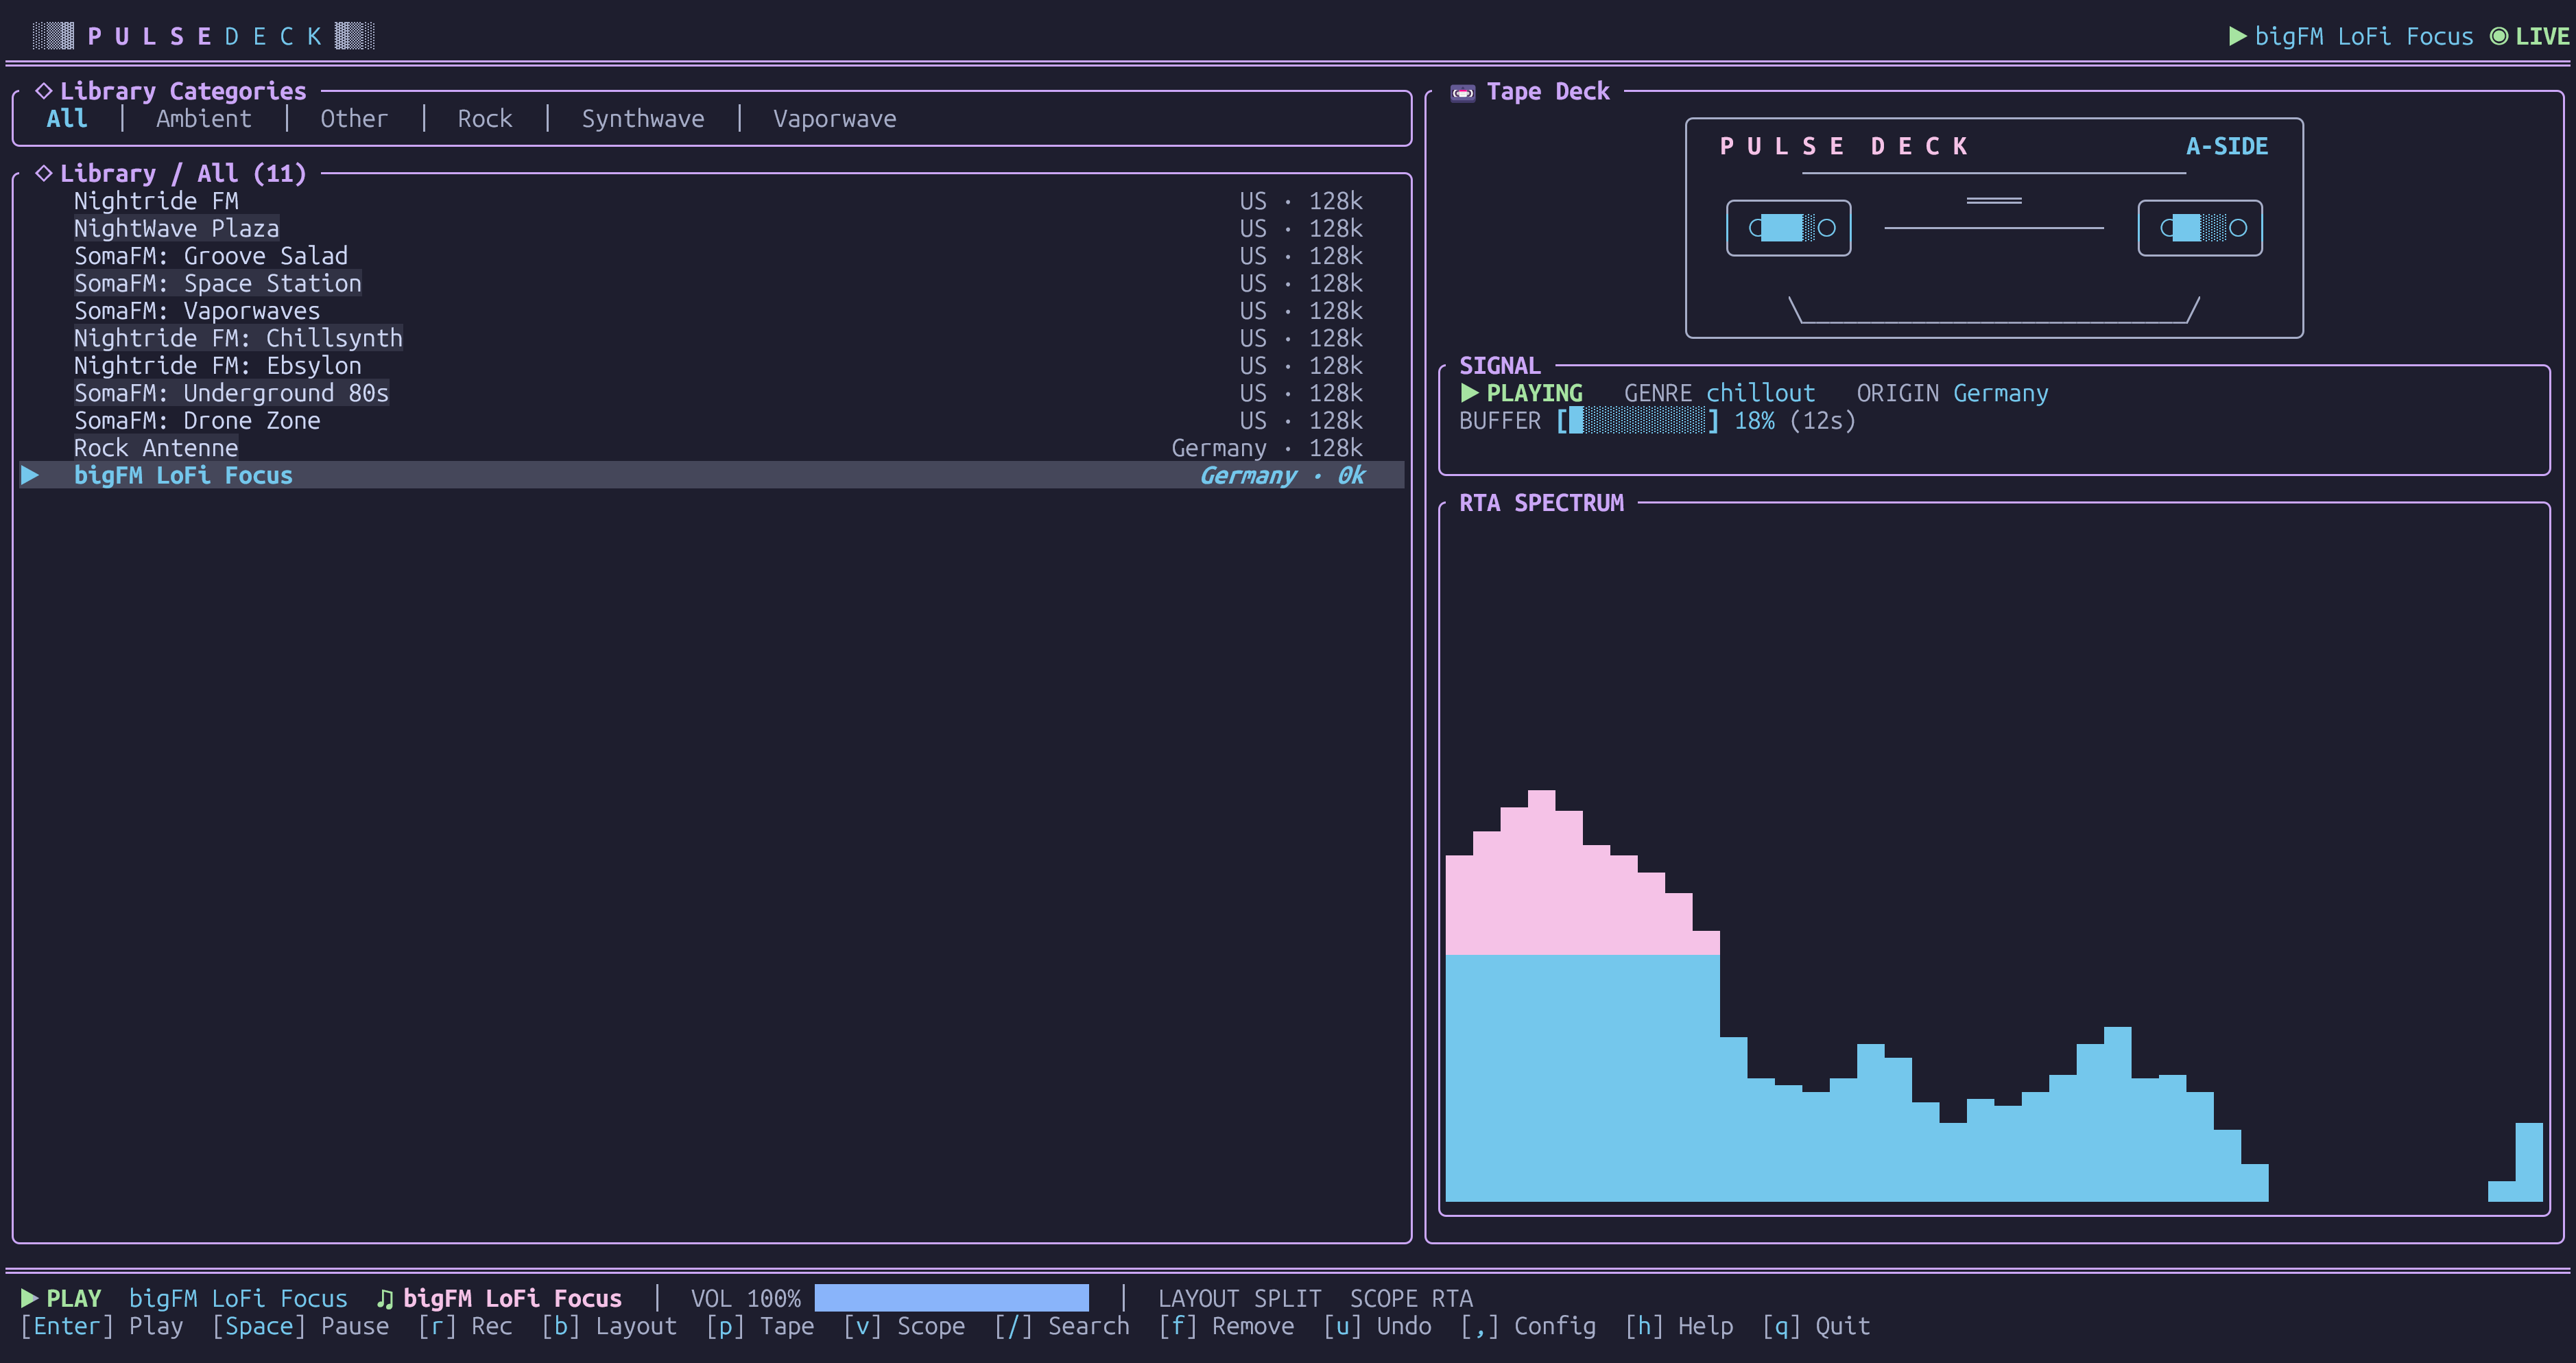Click the bigFM LoFi Focus header title
This screenshot has height=1363, width=2576.
click(2364, 37)
